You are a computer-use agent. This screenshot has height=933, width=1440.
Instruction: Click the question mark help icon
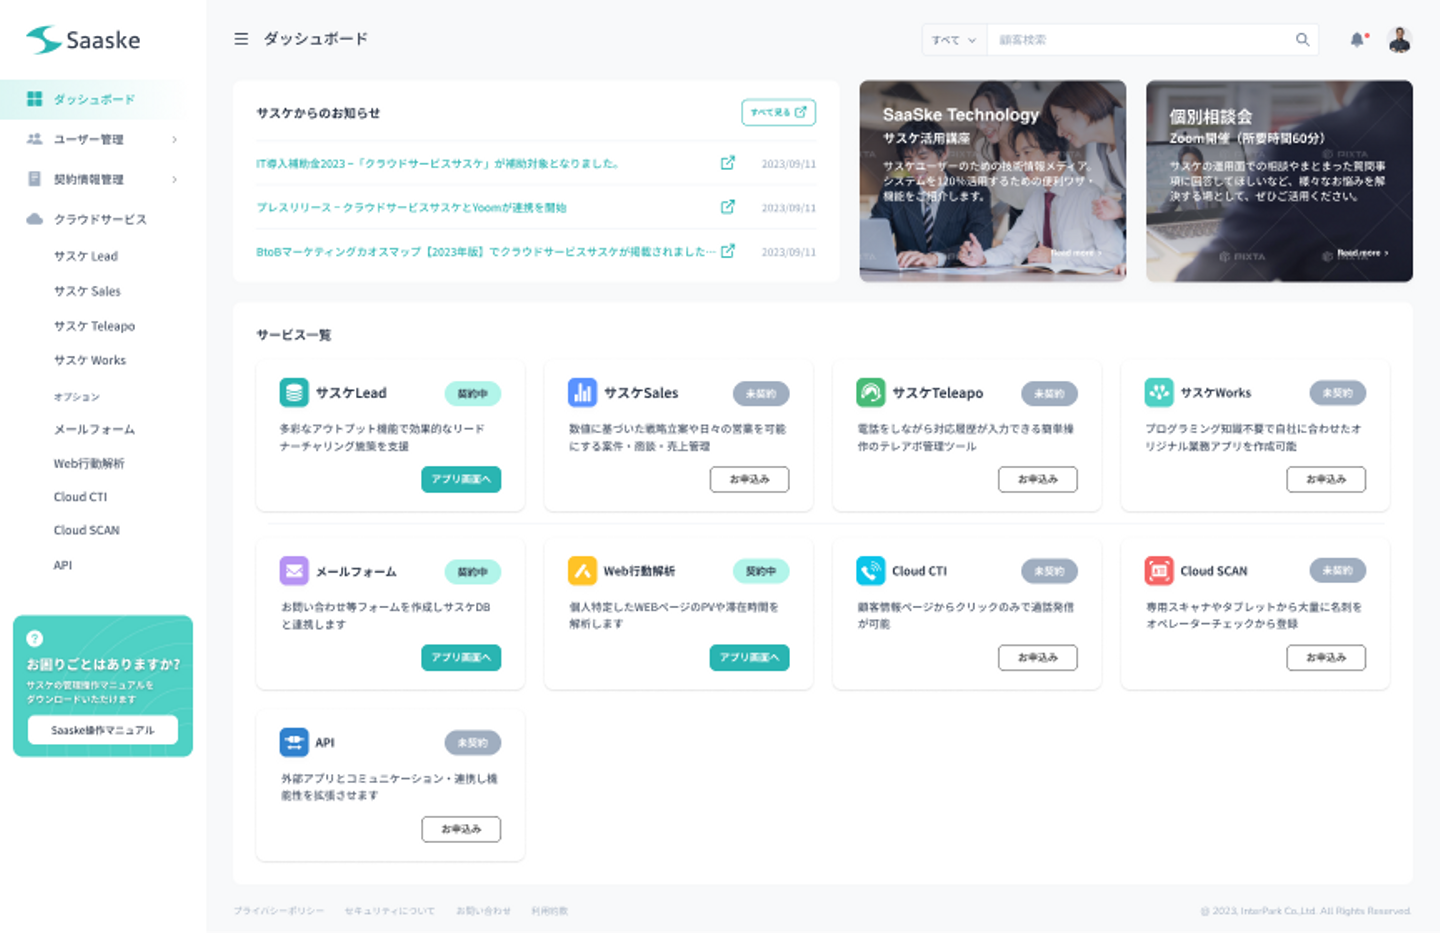(35, 638)
